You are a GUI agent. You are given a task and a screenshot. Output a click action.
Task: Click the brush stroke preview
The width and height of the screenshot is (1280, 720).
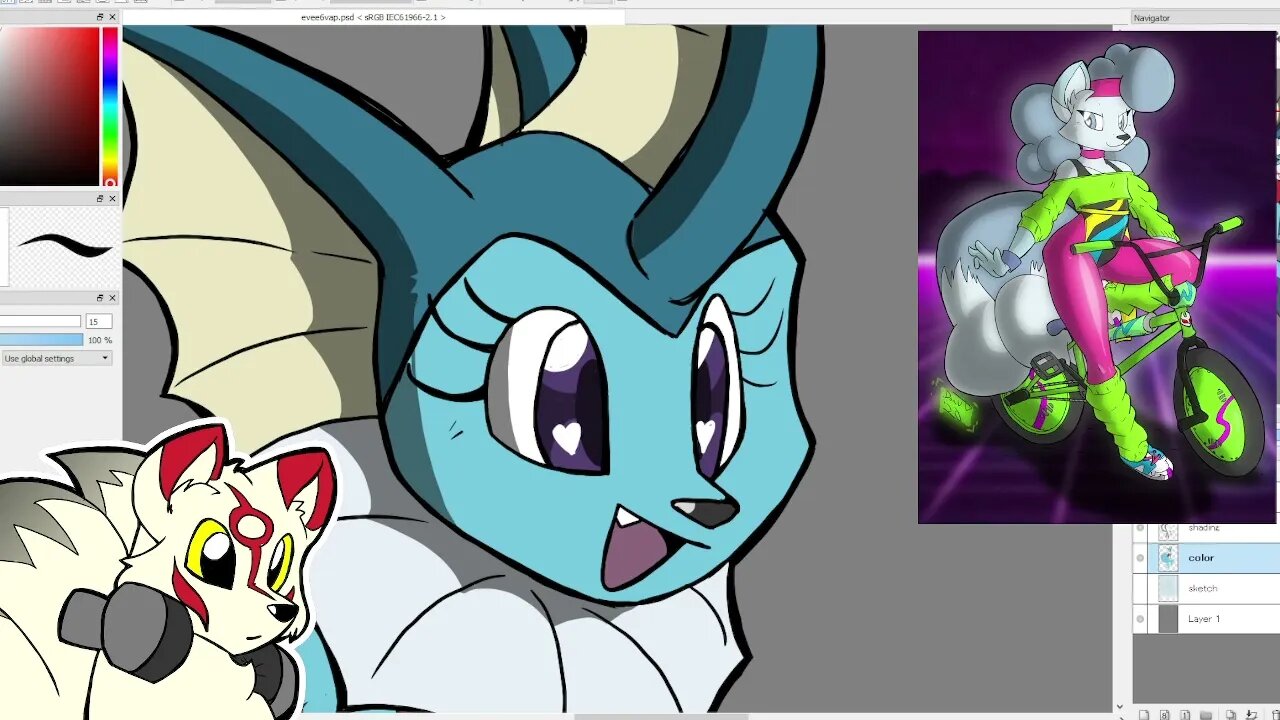(63, 246)
